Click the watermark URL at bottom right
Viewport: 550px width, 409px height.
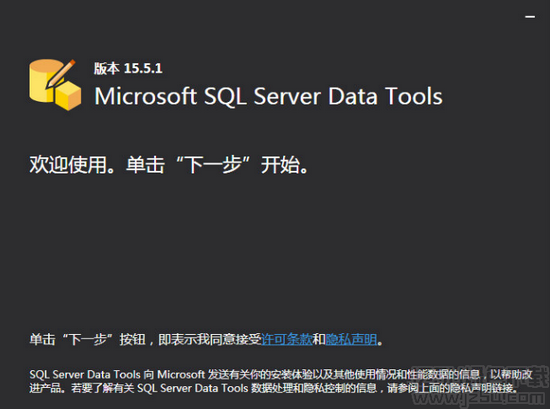(x=478, y=398)
